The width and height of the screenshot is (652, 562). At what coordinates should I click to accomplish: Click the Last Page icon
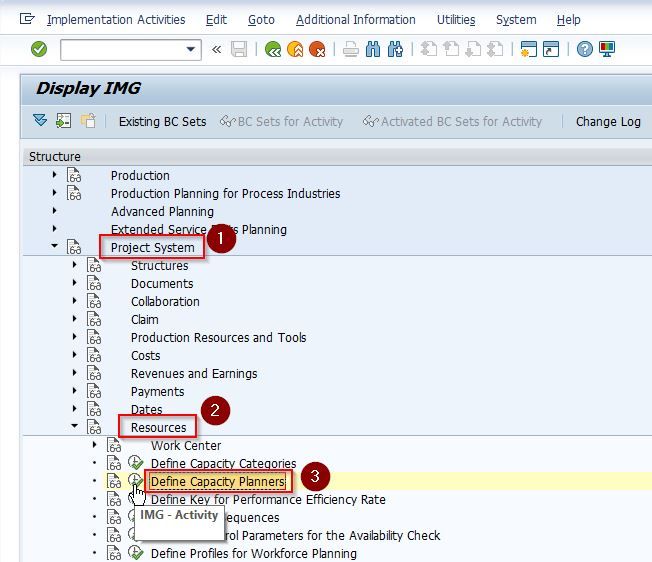pos(495,49)
